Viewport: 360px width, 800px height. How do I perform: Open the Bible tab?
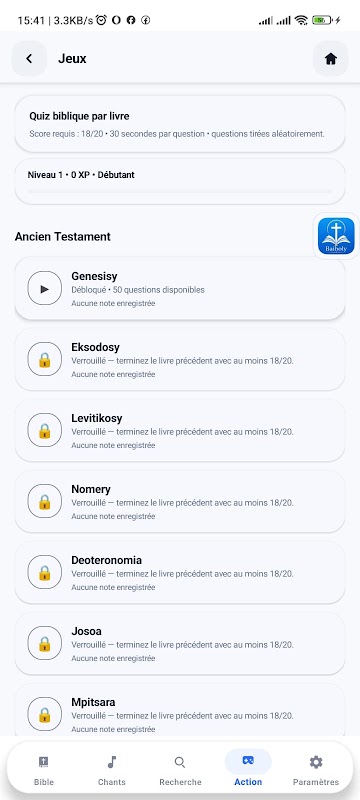pos(44,770)
